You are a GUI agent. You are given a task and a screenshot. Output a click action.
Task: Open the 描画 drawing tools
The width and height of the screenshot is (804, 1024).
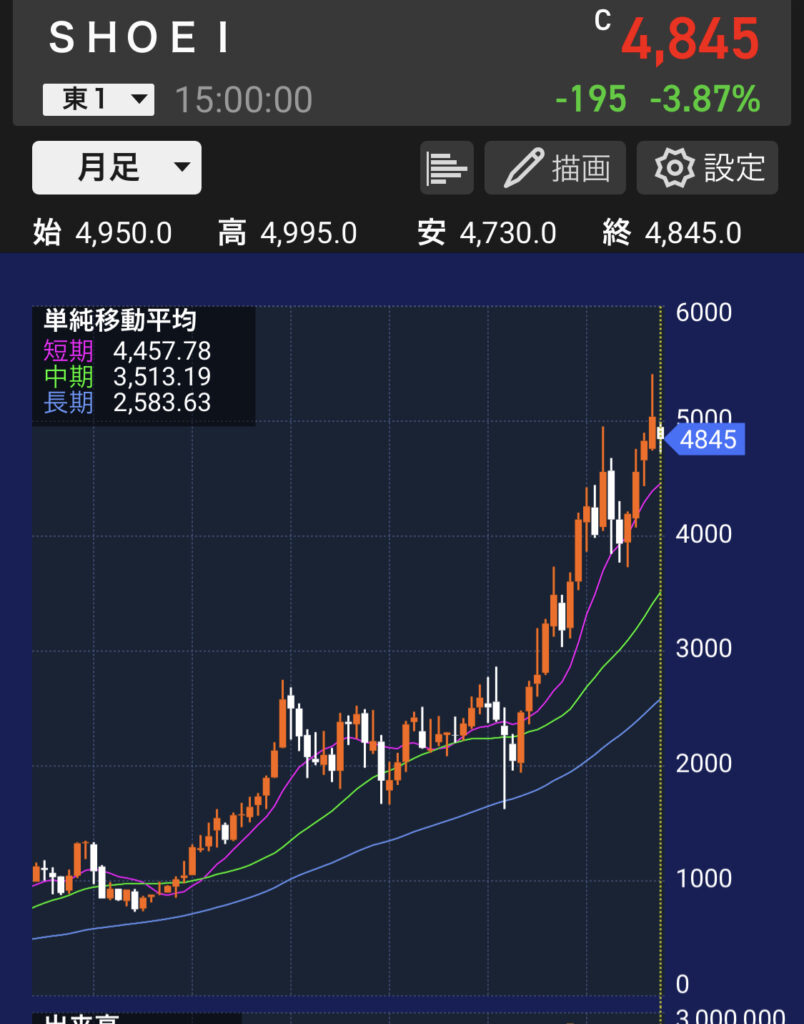coord(555,168)
